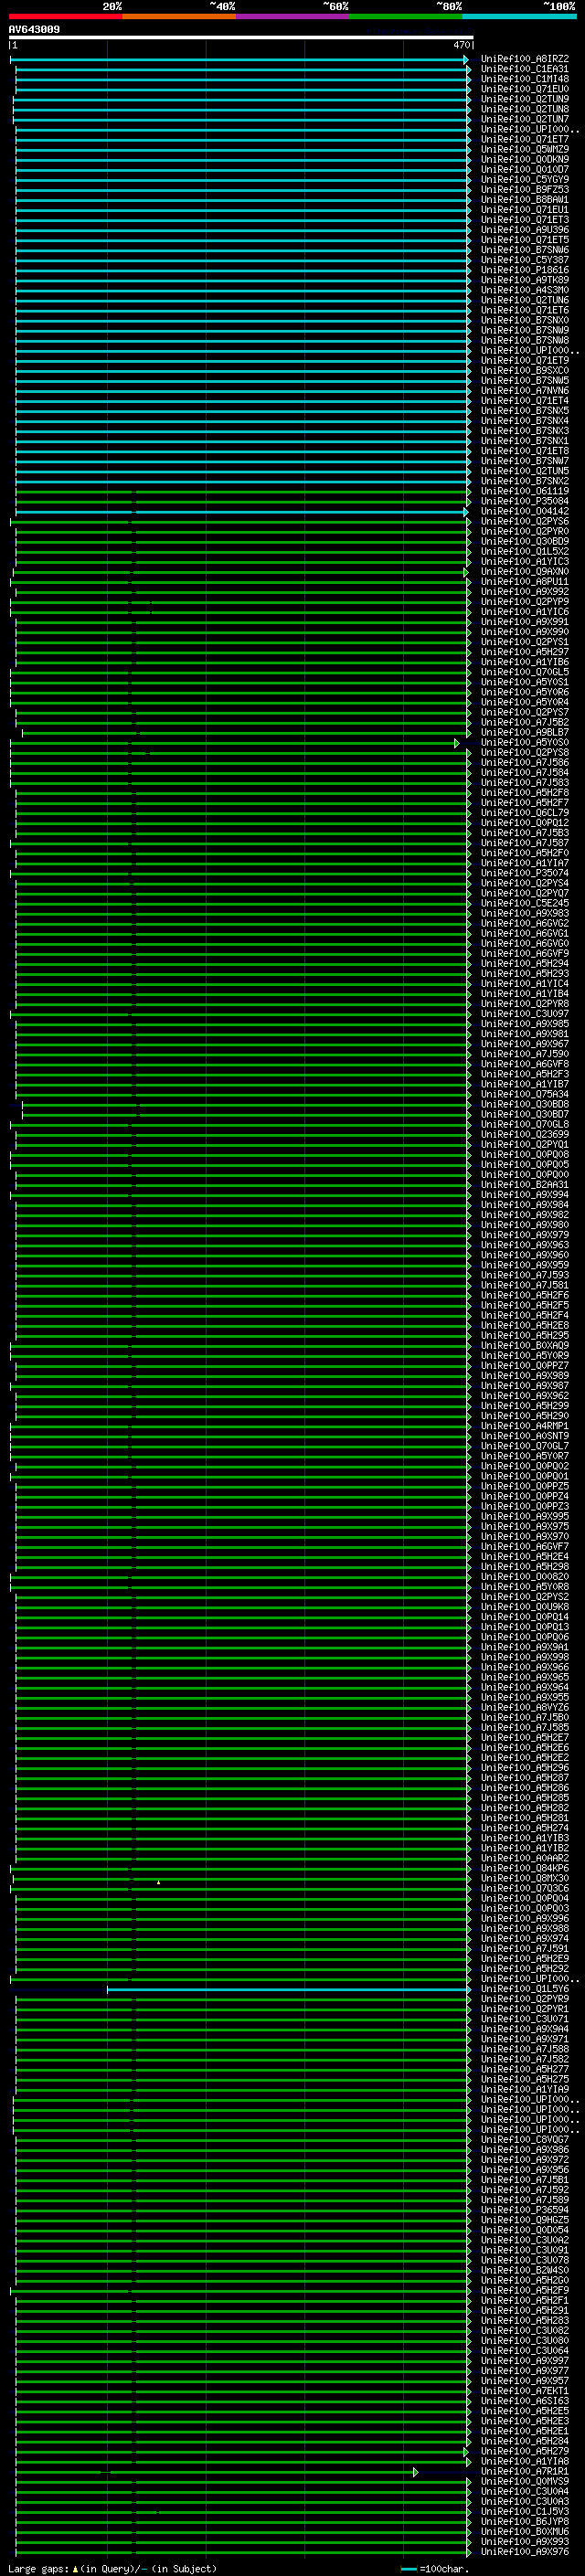
Task: Click hit label UniRef100_P35084
Action: tap(525, 502)
